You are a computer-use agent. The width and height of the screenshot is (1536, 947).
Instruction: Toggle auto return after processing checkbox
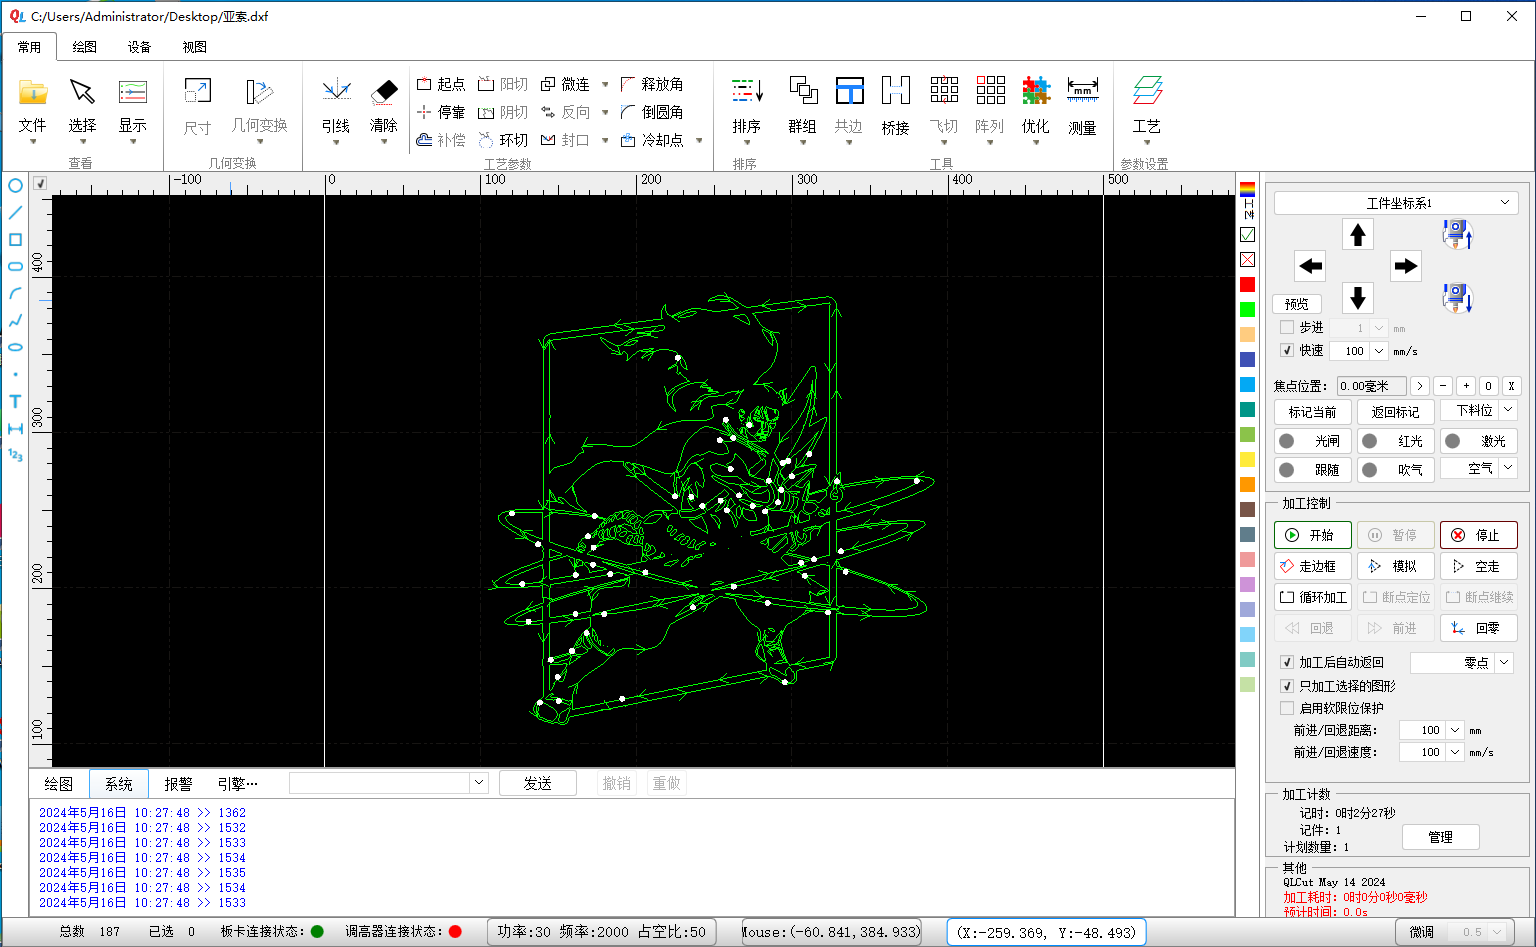1287,662
